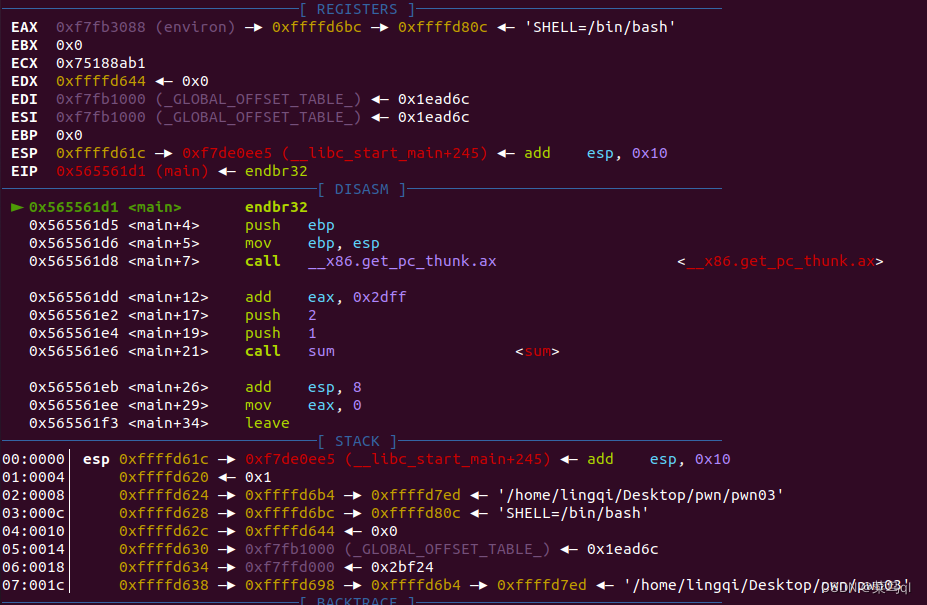The image size is (927, 605).
Task: Click the add eax, 0x2dff instruction
Action: [x=326, y=297]
